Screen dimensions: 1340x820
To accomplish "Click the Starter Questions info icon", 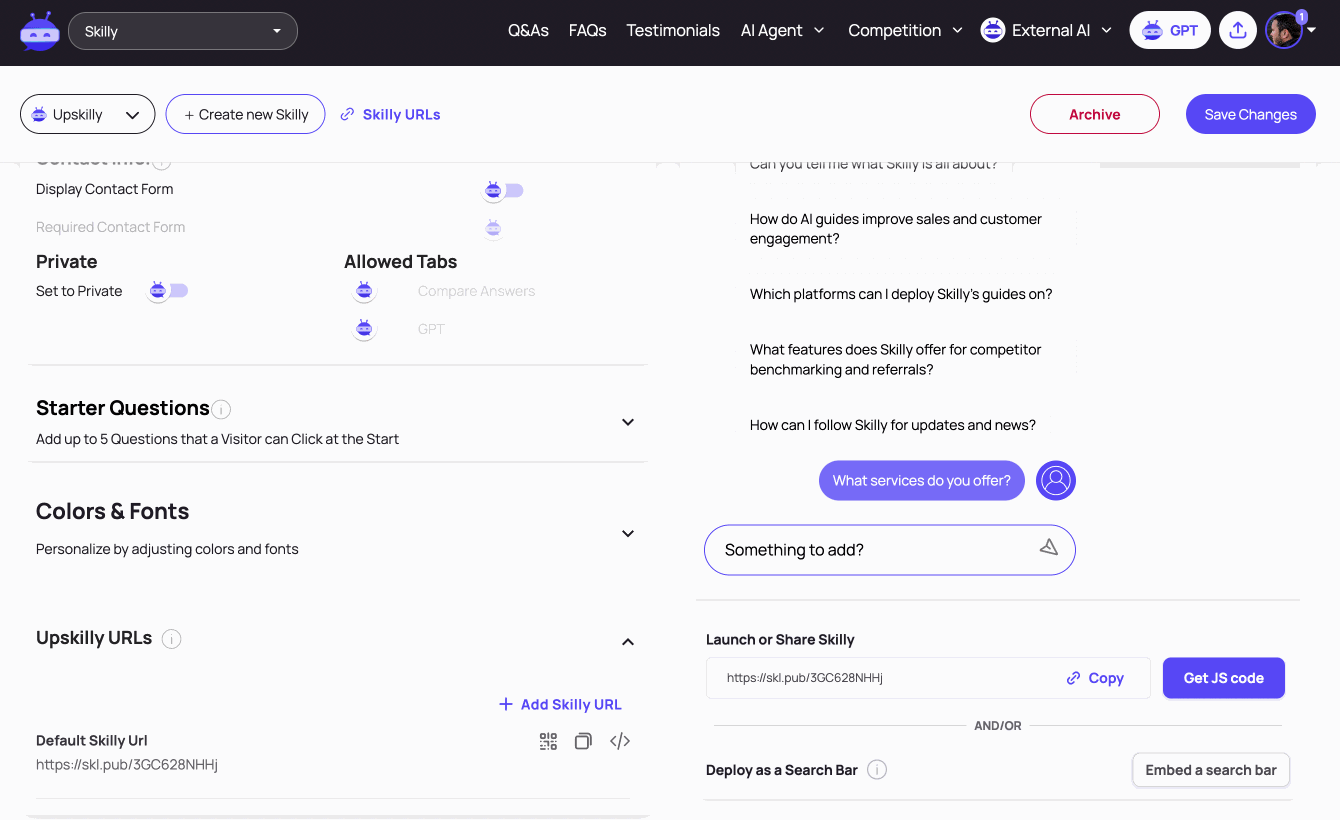I will pyautogui.click(x=222, y=409).
